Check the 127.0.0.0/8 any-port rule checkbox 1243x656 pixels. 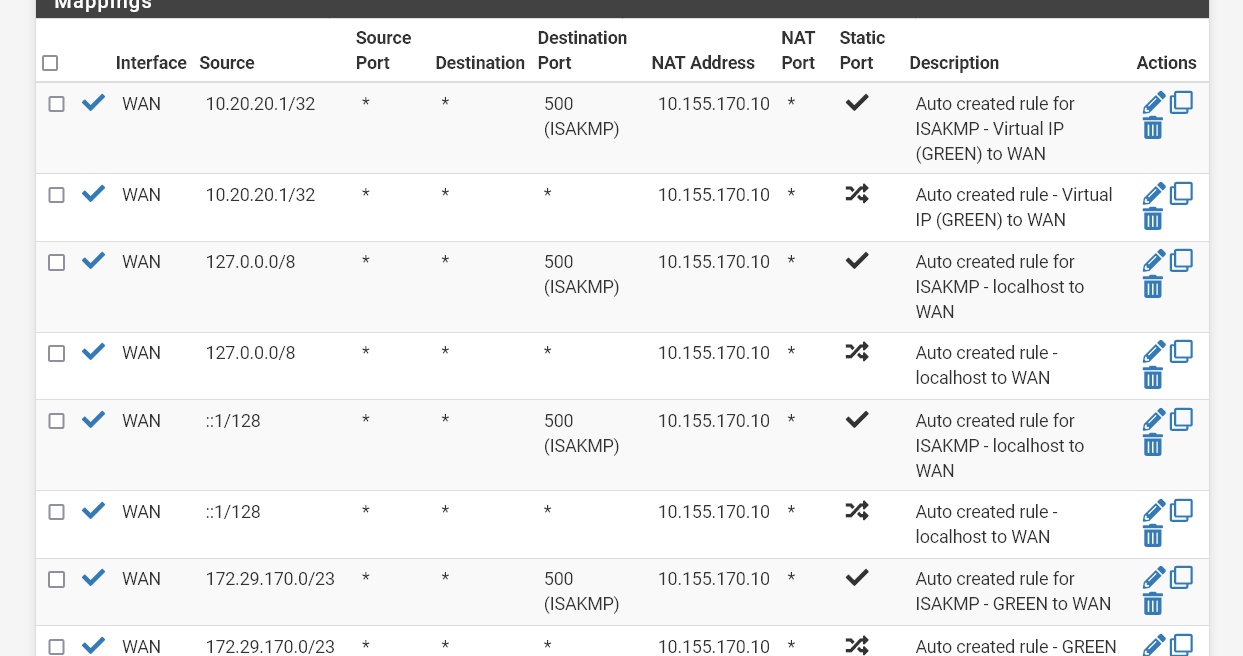[57, 353]
